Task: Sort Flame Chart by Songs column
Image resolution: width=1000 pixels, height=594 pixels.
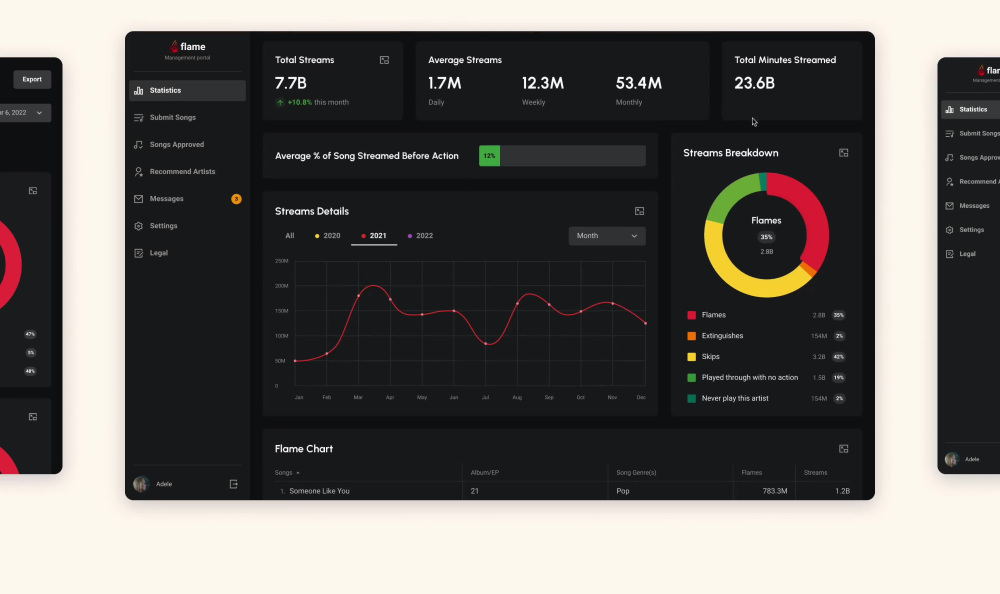Action: pyautogui.click(x=287, y=473)
